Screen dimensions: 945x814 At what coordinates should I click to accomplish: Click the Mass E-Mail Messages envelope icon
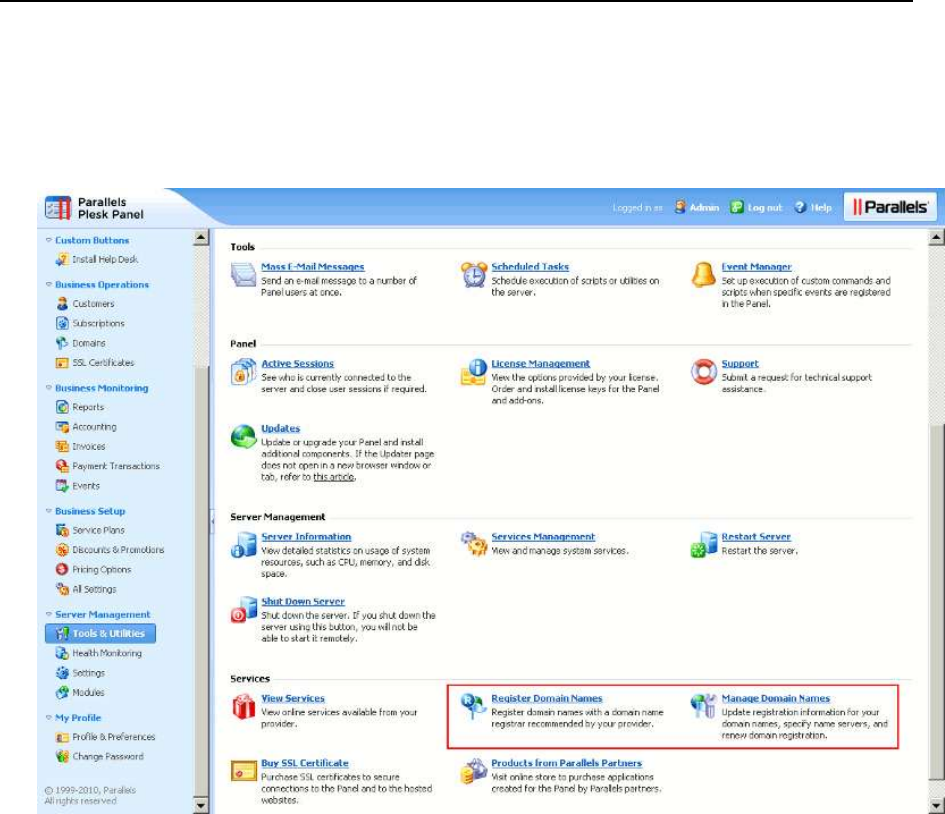pyautogui.click(x=243, y=275)
